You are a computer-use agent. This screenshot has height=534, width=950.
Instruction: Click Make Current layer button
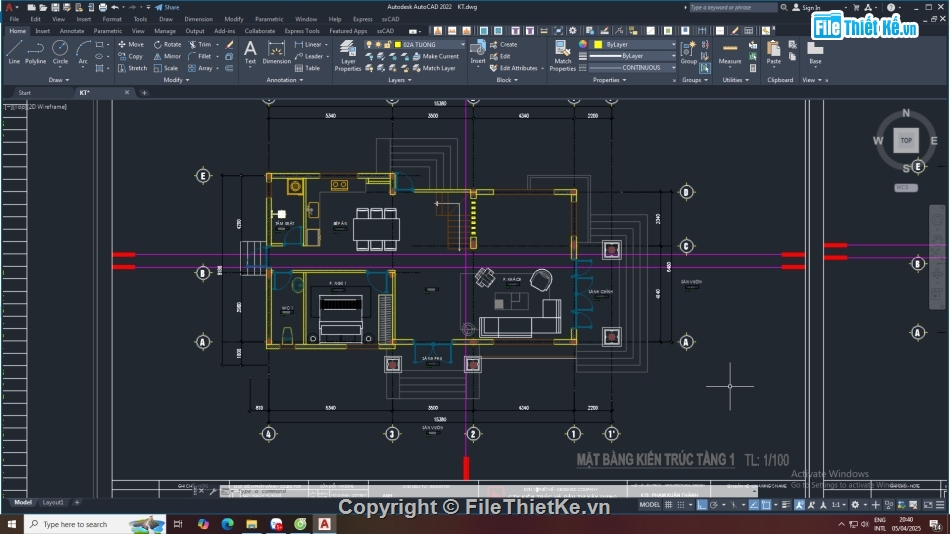[x=436, y=56]
